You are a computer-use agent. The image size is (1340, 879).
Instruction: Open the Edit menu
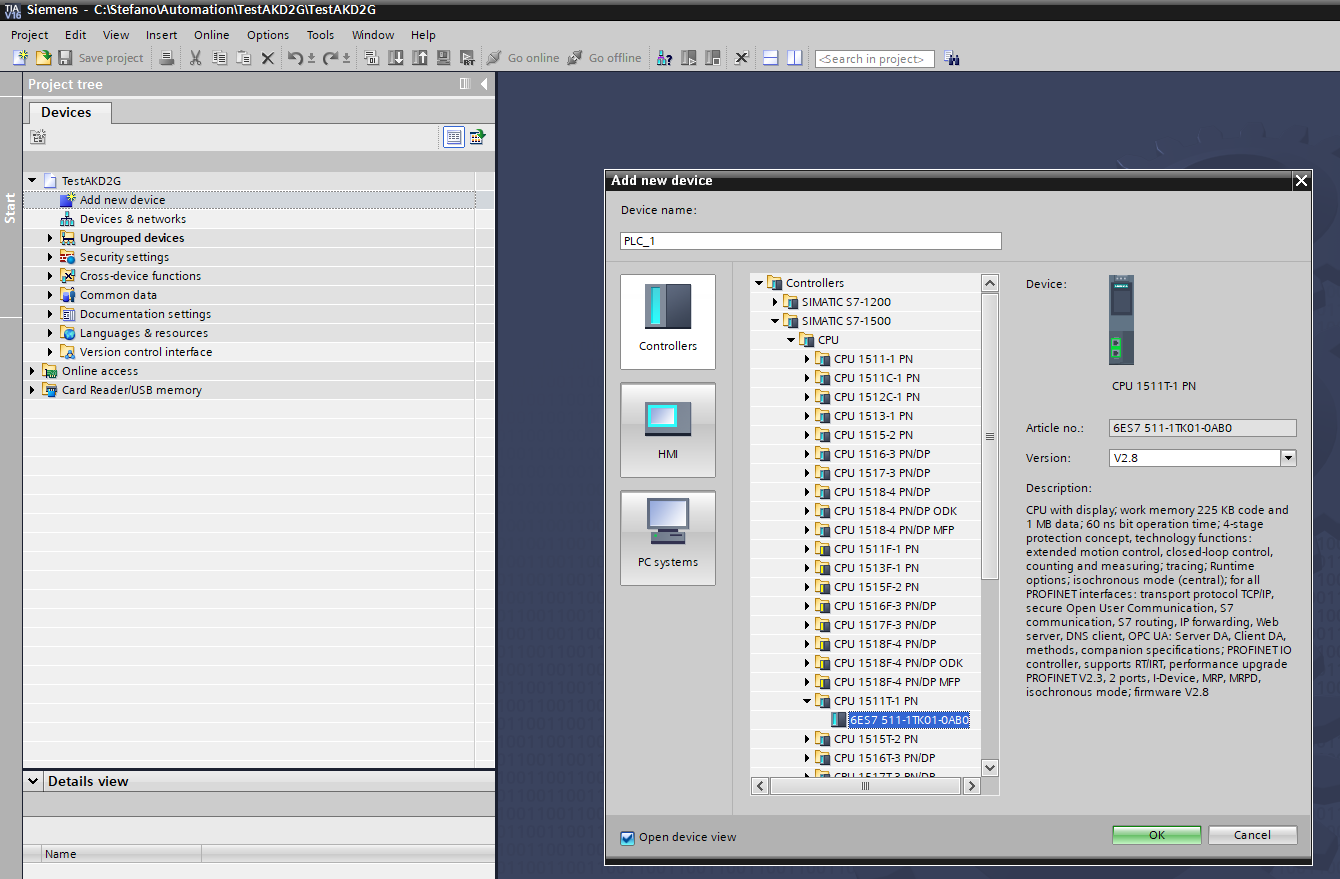pos(75,35)
